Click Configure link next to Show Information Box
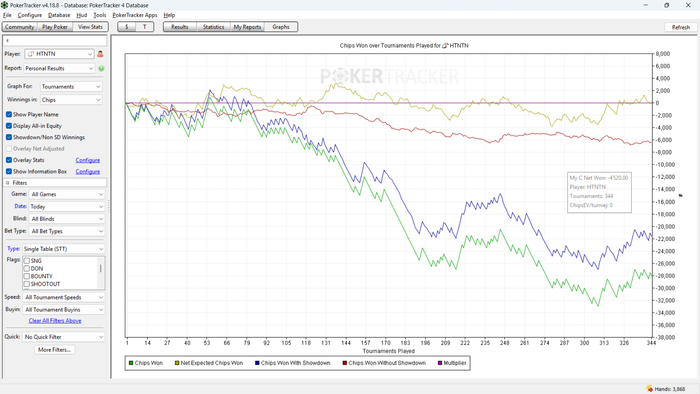The height and width of the screenshot is (394, 700). click(x=88, y=171)
